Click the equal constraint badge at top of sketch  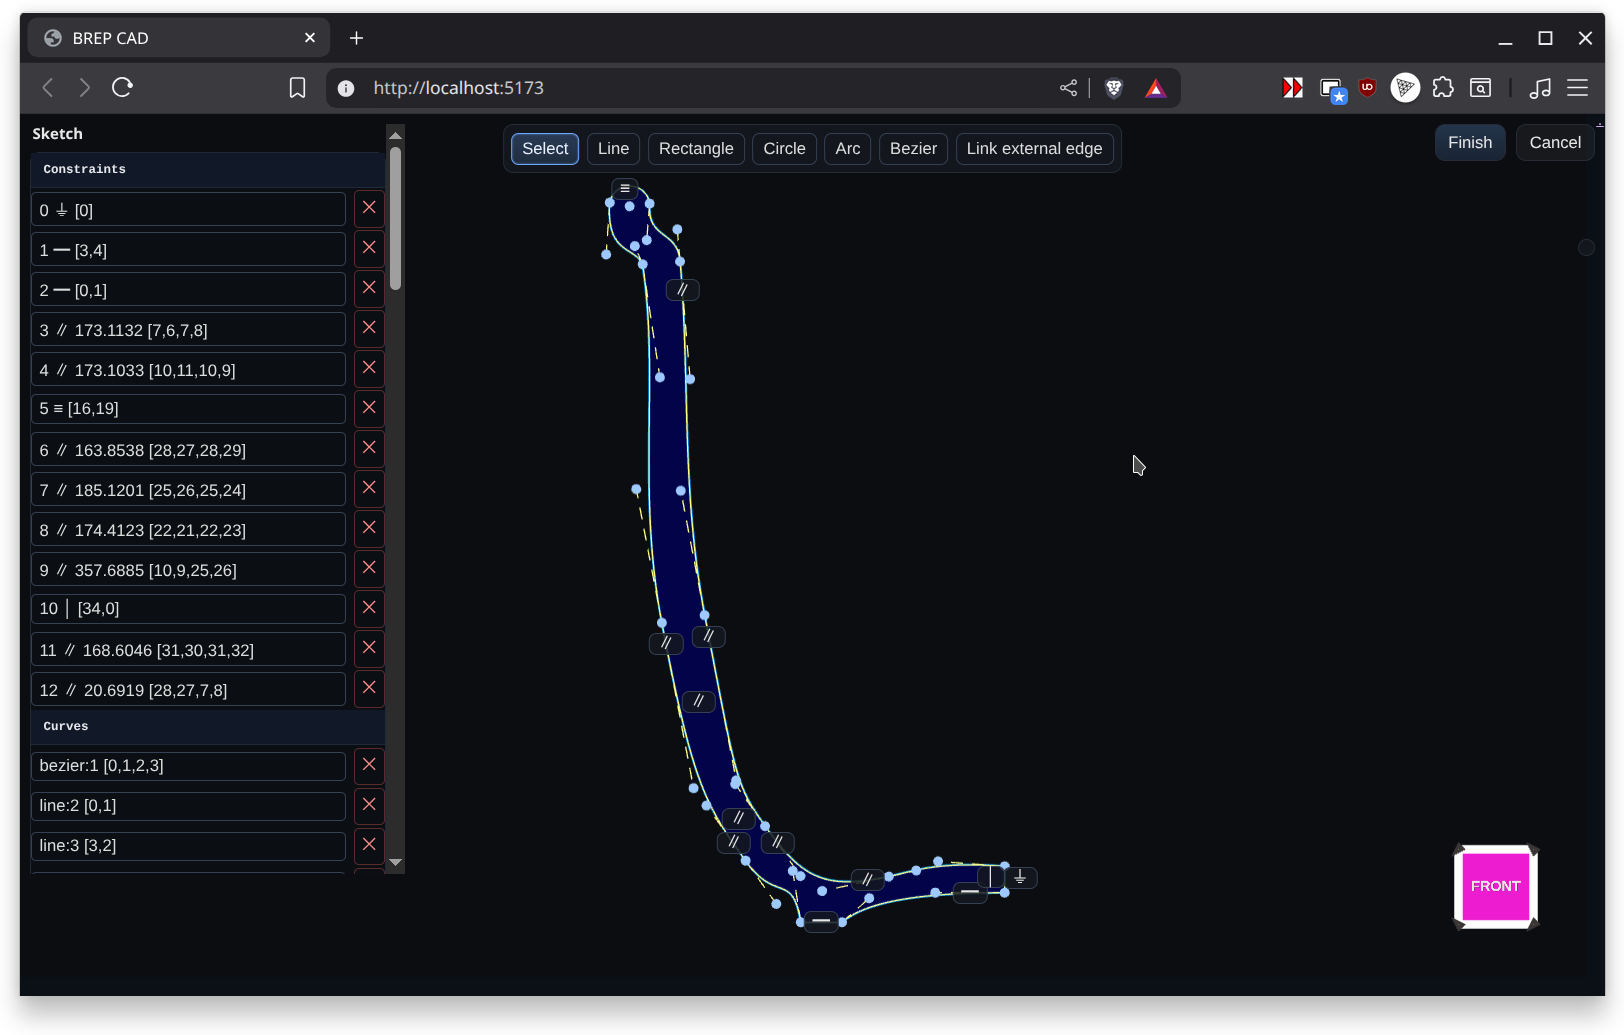625,188
